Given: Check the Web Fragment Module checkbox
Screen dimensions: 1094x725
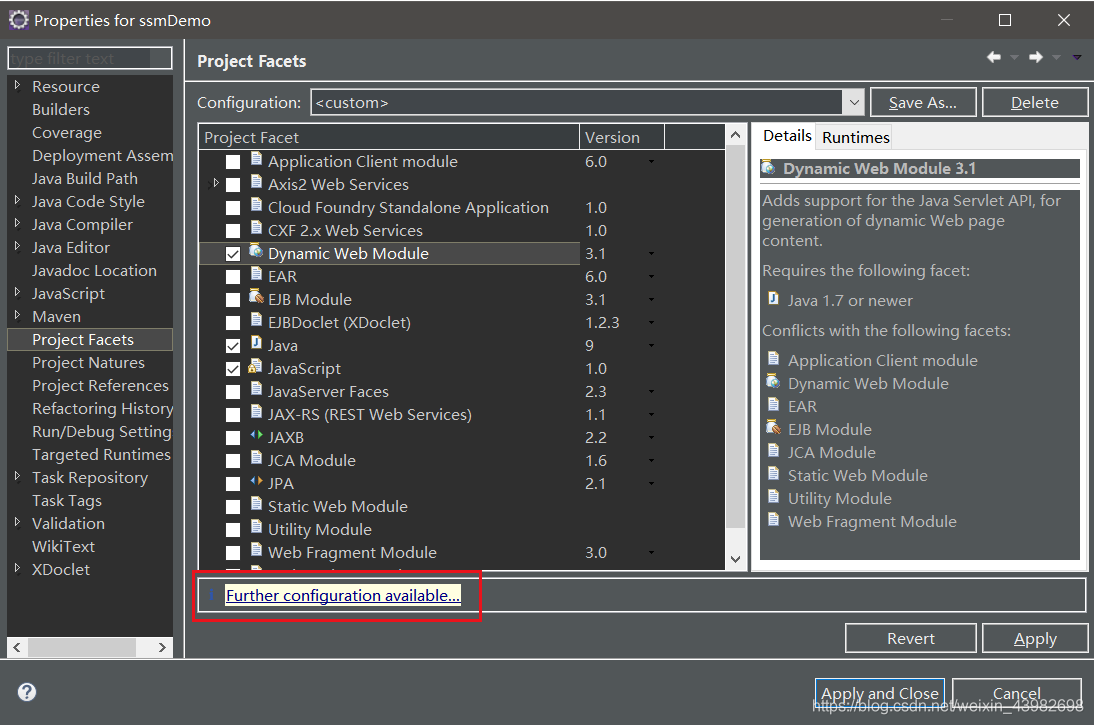Looking at the screenshot, I should [233, 553].
